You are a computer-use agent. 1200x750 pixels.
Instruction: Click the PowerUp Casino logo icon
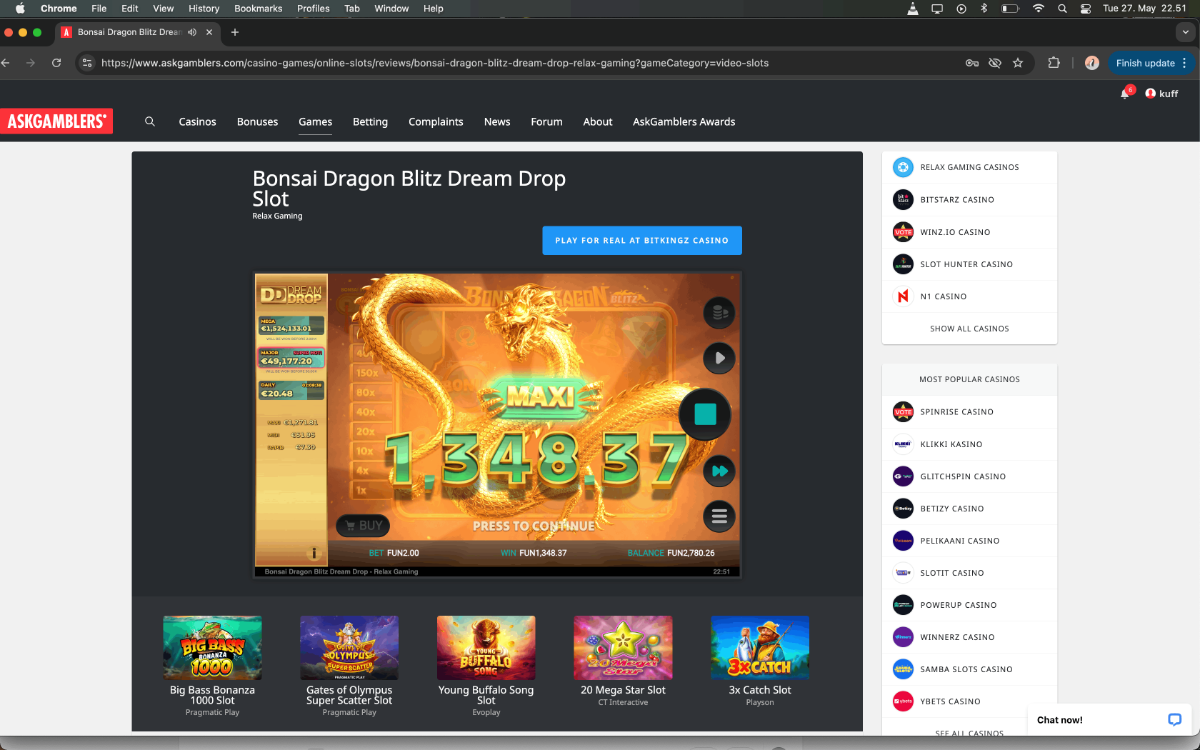coord(903,605)
